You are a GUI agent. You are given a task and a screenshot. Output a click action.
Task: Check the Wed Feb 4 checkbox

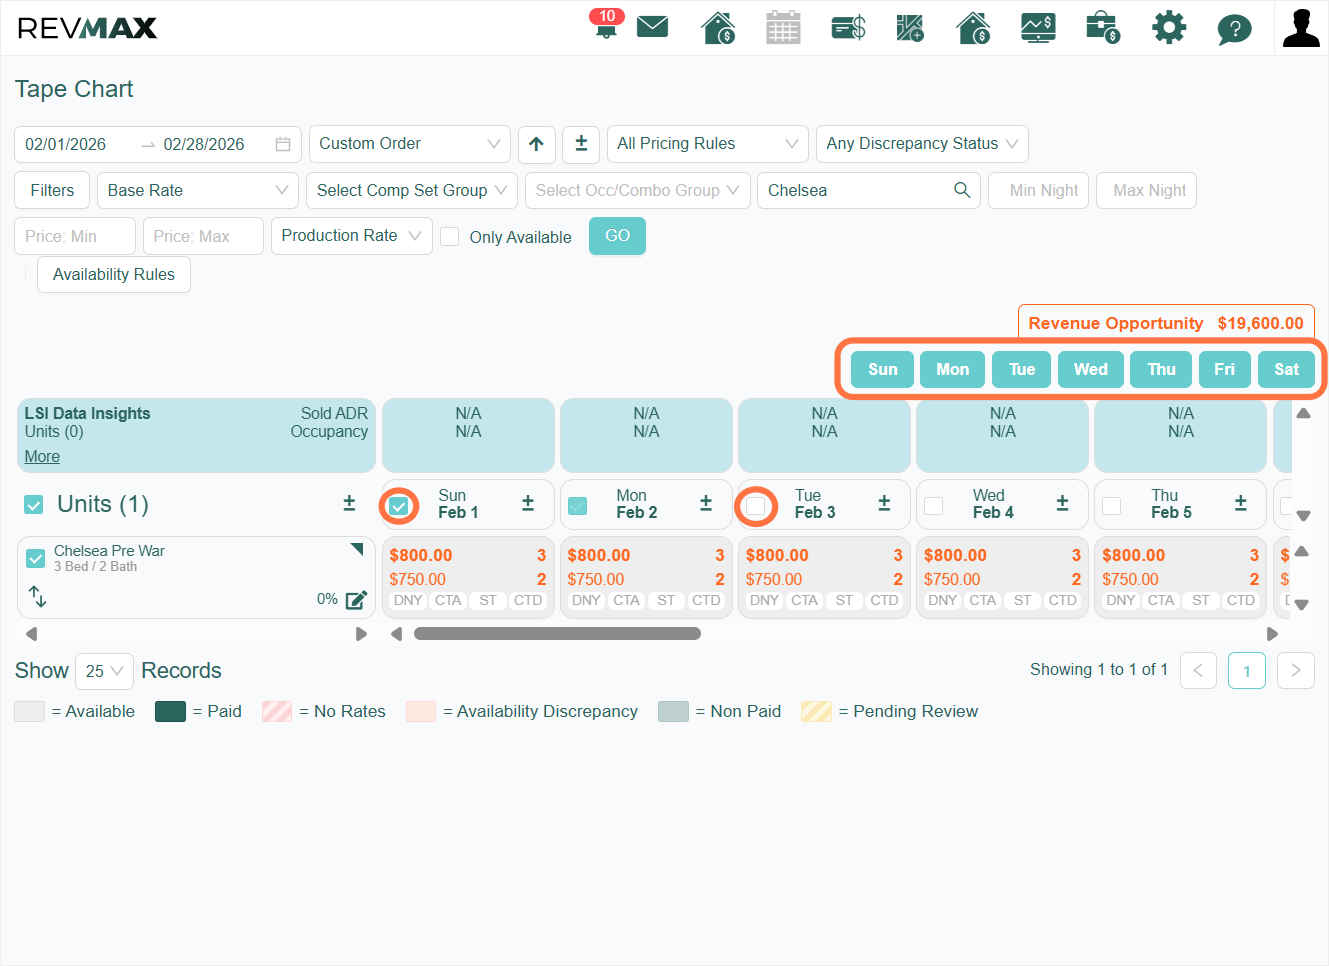tap(934, 506)
